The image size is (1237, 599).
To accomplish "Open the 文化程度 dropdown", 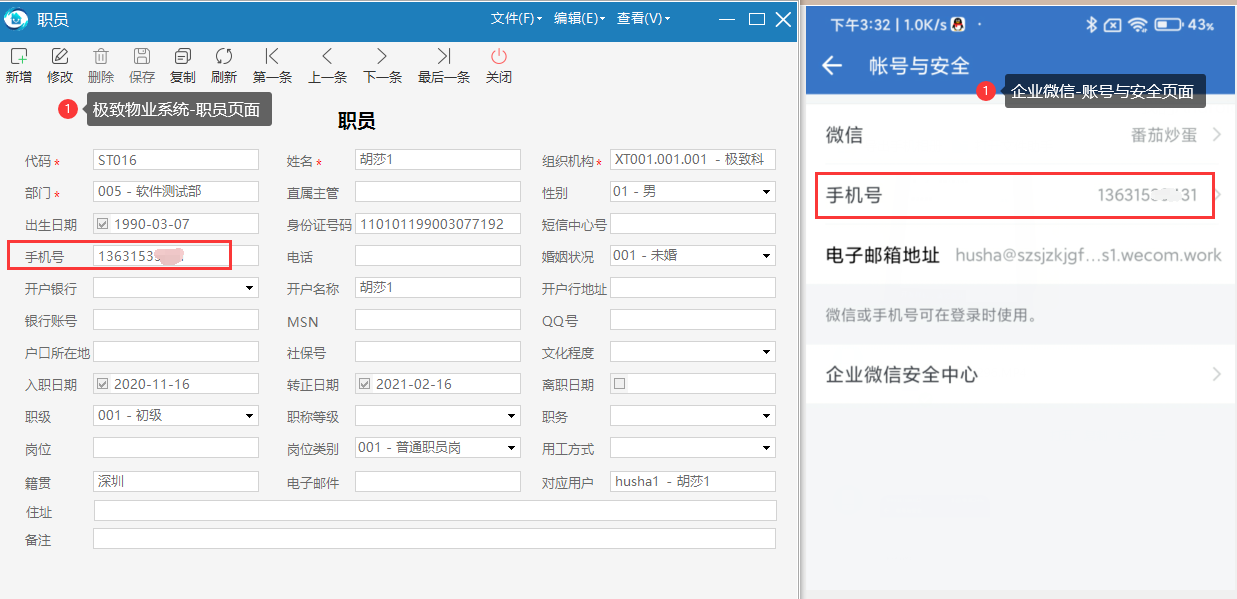I will 767,352.
